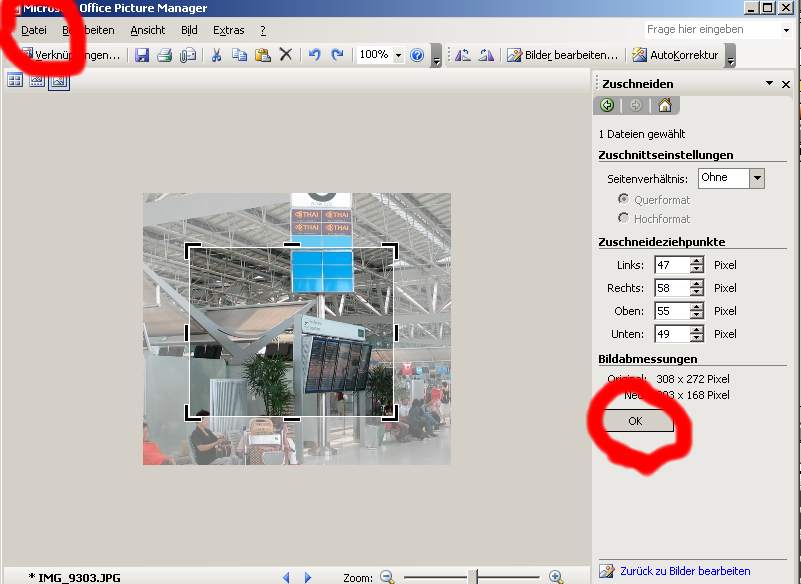Open the Seitenverhältnis dropdown
Image resolution: width=801 pixels, height=584 pixels.
point(756,178)
